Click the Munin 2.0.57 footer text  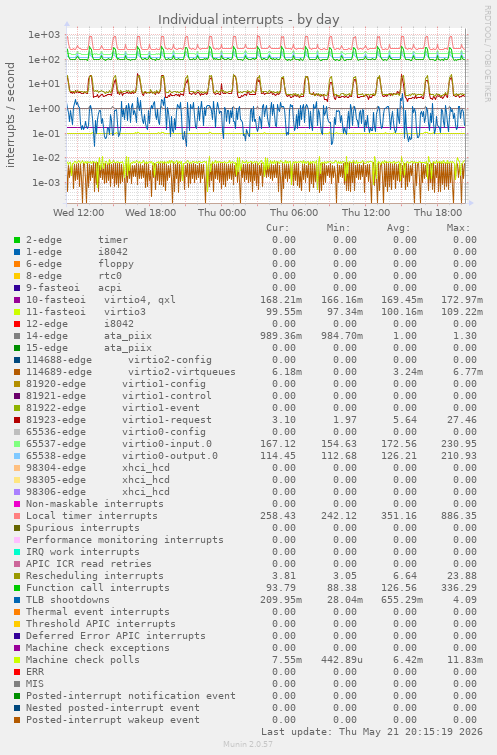pos(248,744)
